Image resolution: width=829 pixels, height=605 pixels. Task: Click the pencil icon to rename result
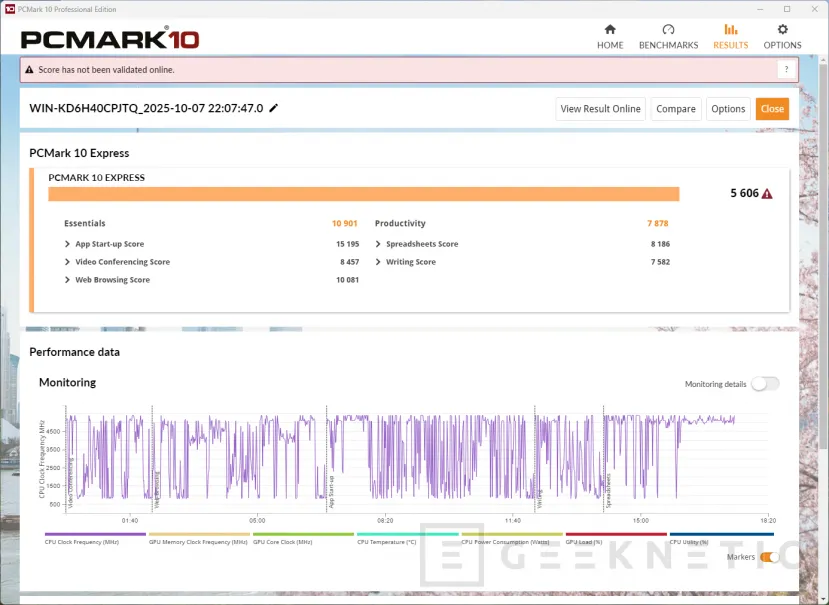click(274, 108)
